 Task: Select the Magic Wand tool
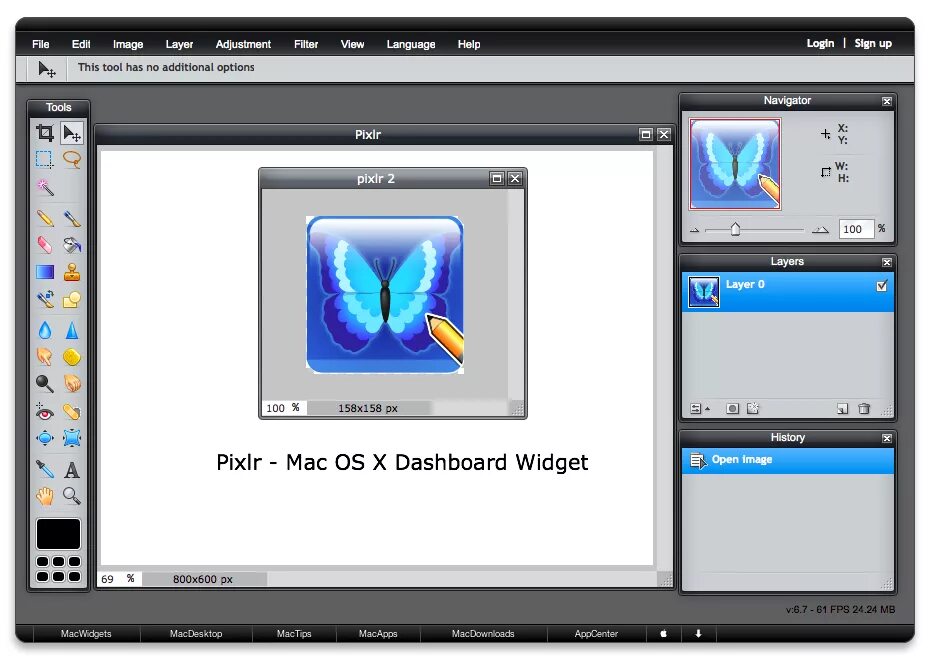(x=45, y=188)
